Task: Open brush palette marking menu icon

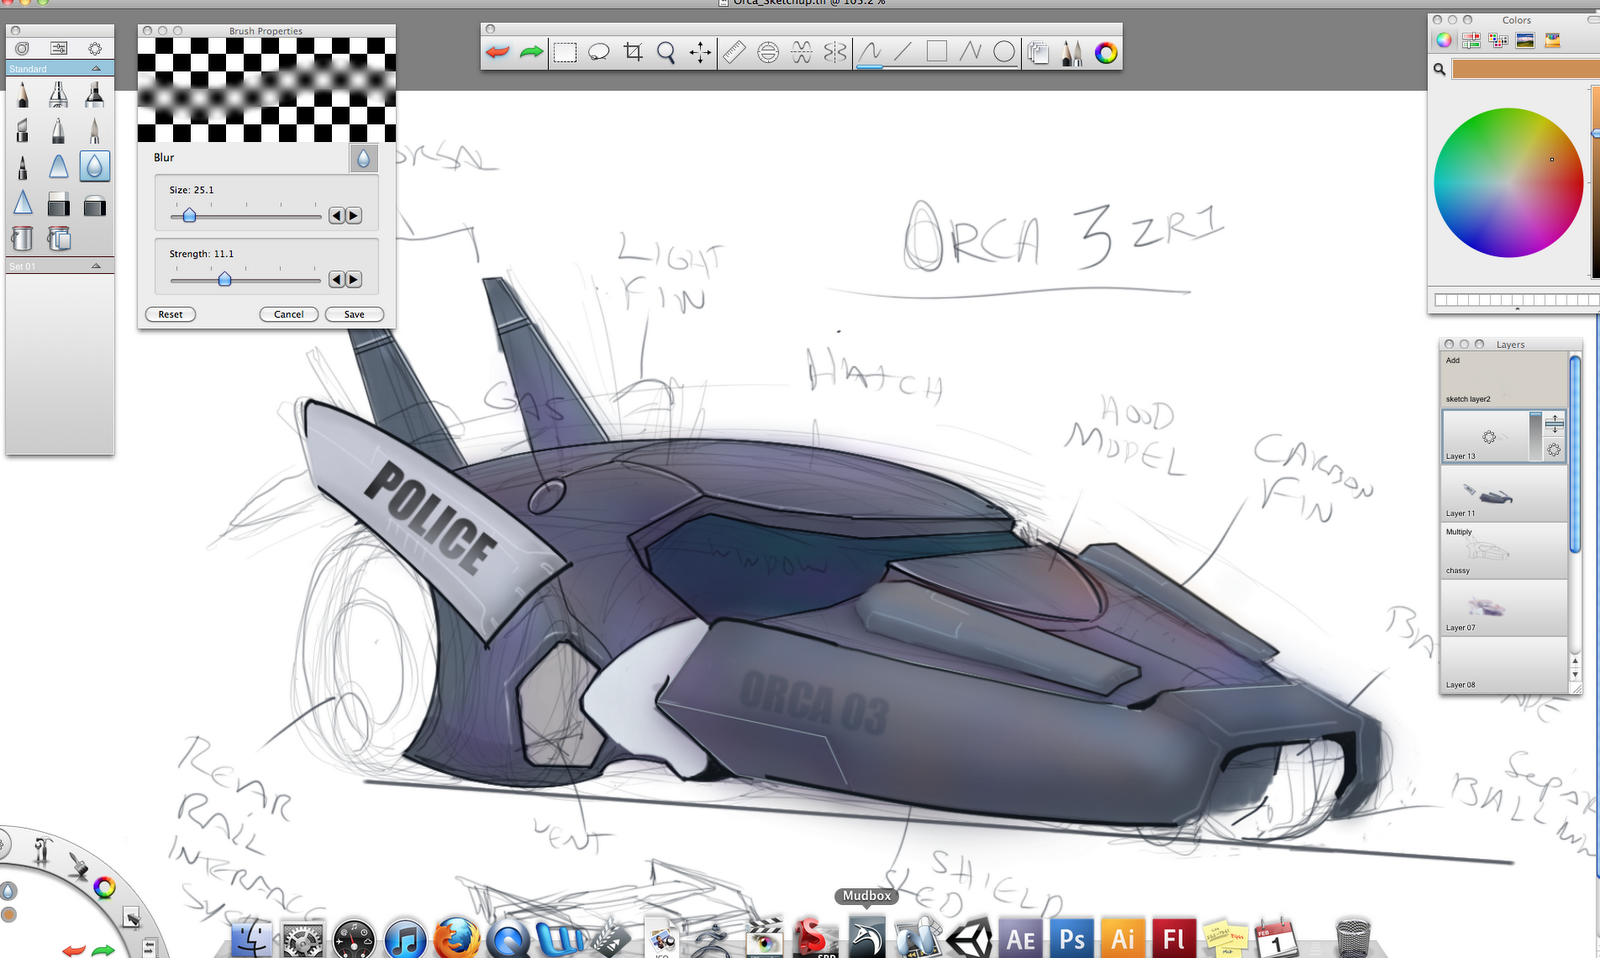Action: [x=95, y=48]
